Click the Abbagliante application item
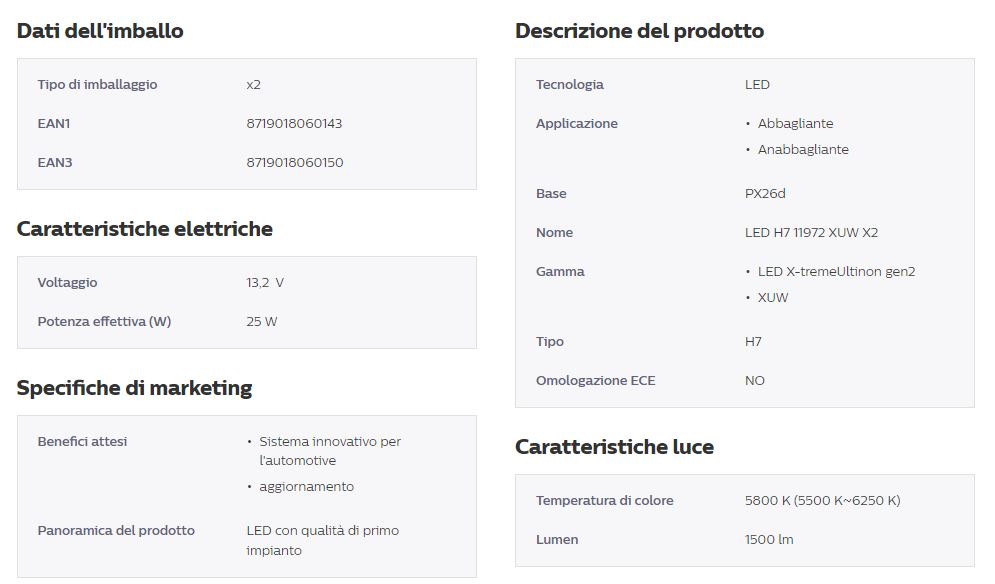This screenshot has width=995, height=584. [795, 123]
